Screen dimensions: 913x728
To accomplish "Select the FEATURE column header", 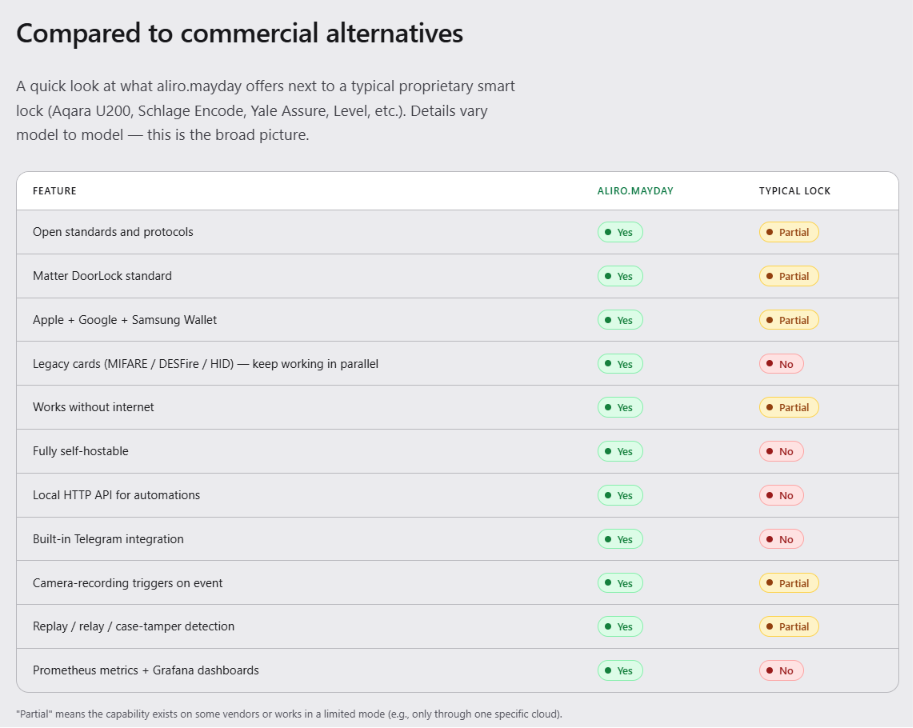I will 55,191.
